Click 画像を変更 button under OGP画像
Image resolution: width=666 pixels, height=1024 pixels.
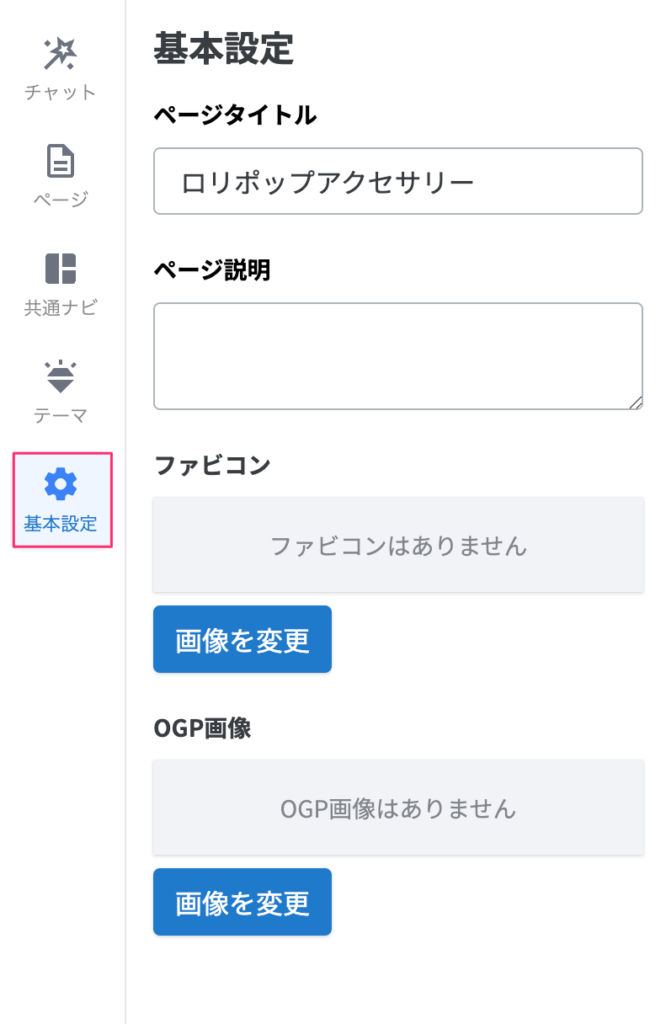tap(242, 902)
